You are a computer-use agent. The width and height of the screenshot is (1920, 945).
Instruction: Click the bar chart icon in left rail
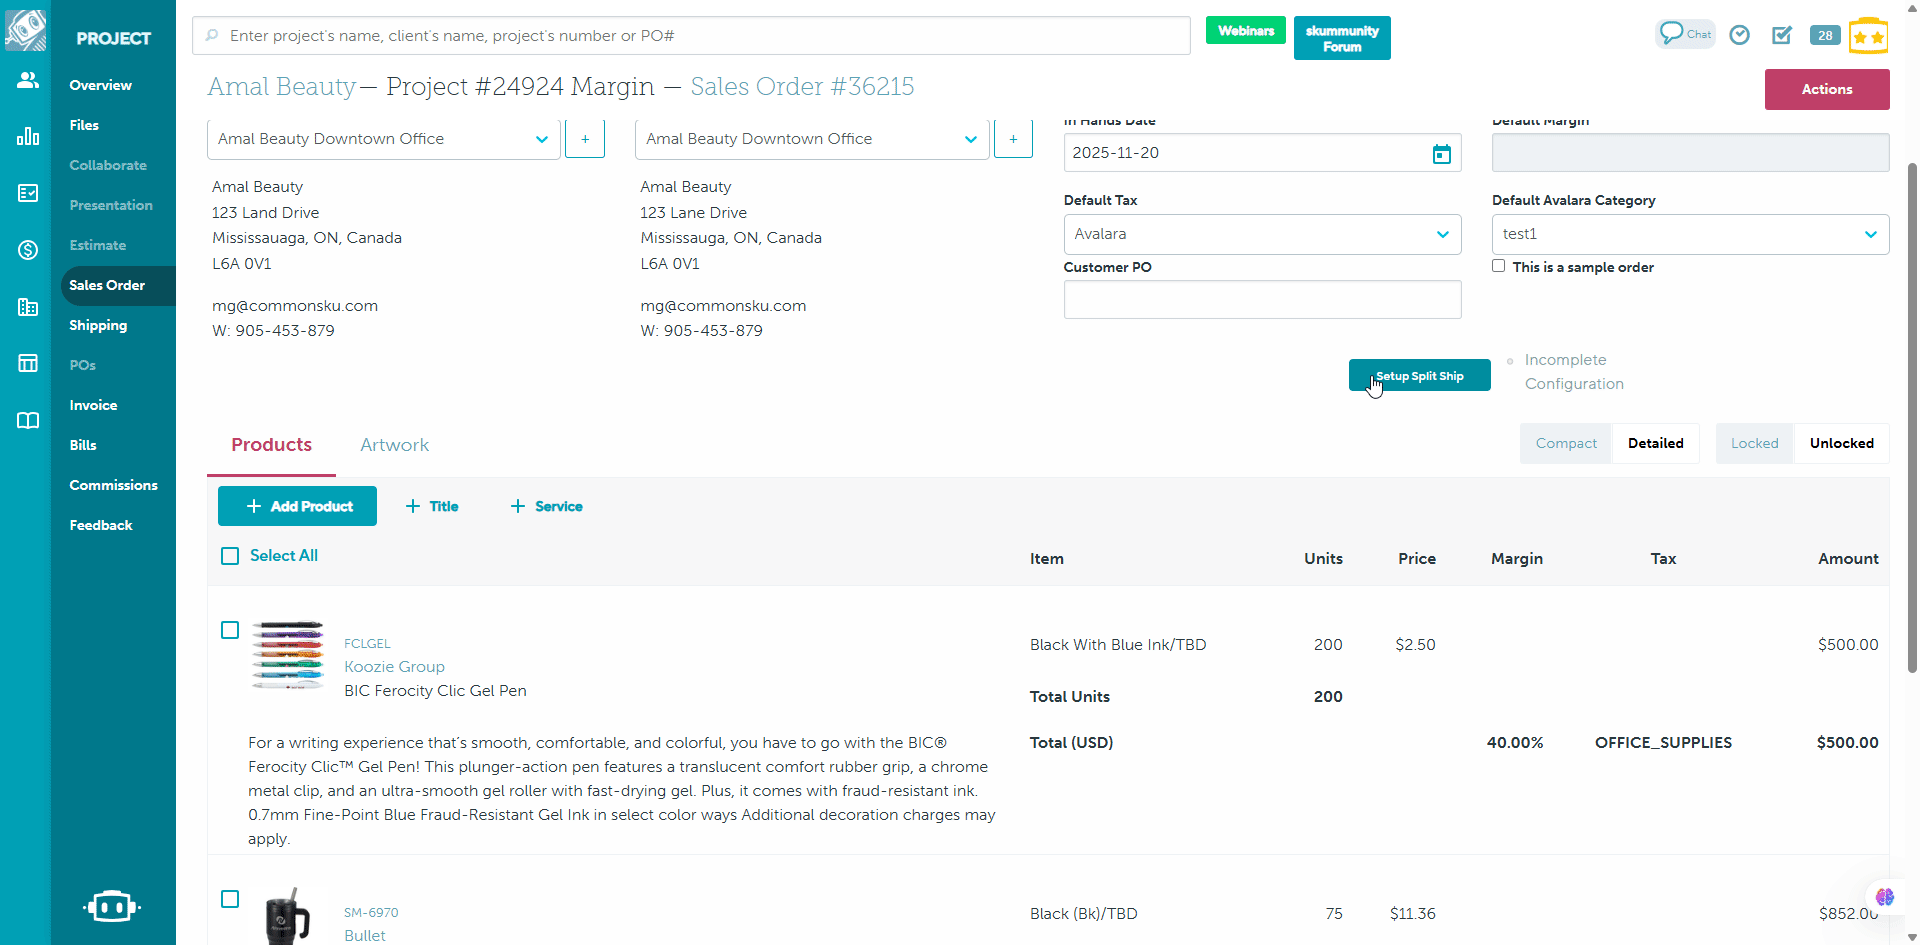tap(28, 136)
